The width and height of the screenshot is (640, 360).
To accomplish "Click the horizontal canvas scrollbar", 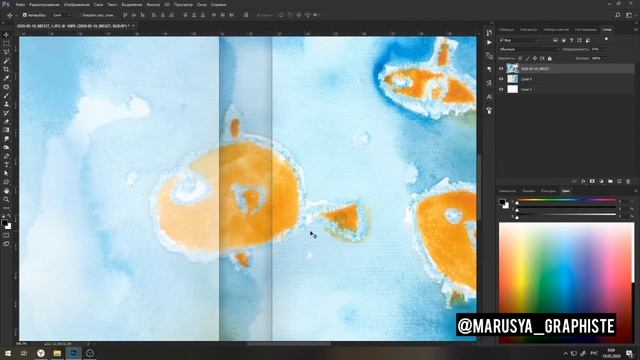I will tap(289, 344).
